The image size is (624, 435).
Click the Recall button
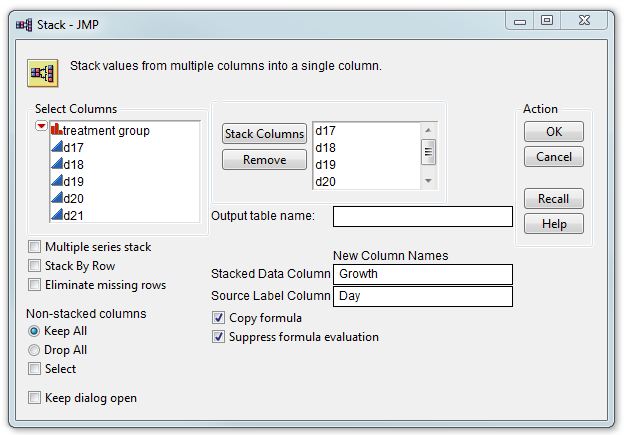[x=553, y=199]
